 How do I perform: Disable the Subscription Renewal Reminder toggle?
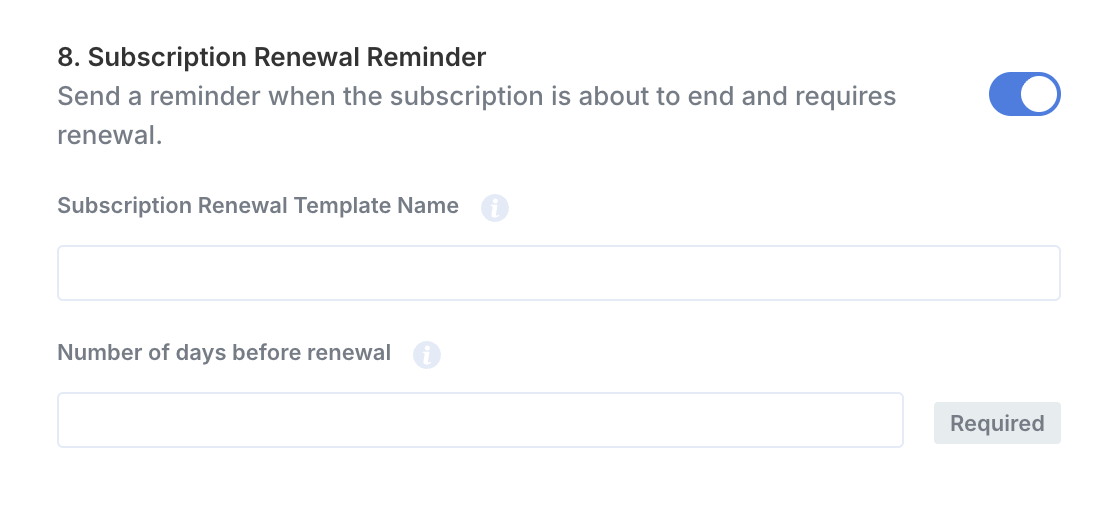pyautogui.click(x=1024, y=95)
